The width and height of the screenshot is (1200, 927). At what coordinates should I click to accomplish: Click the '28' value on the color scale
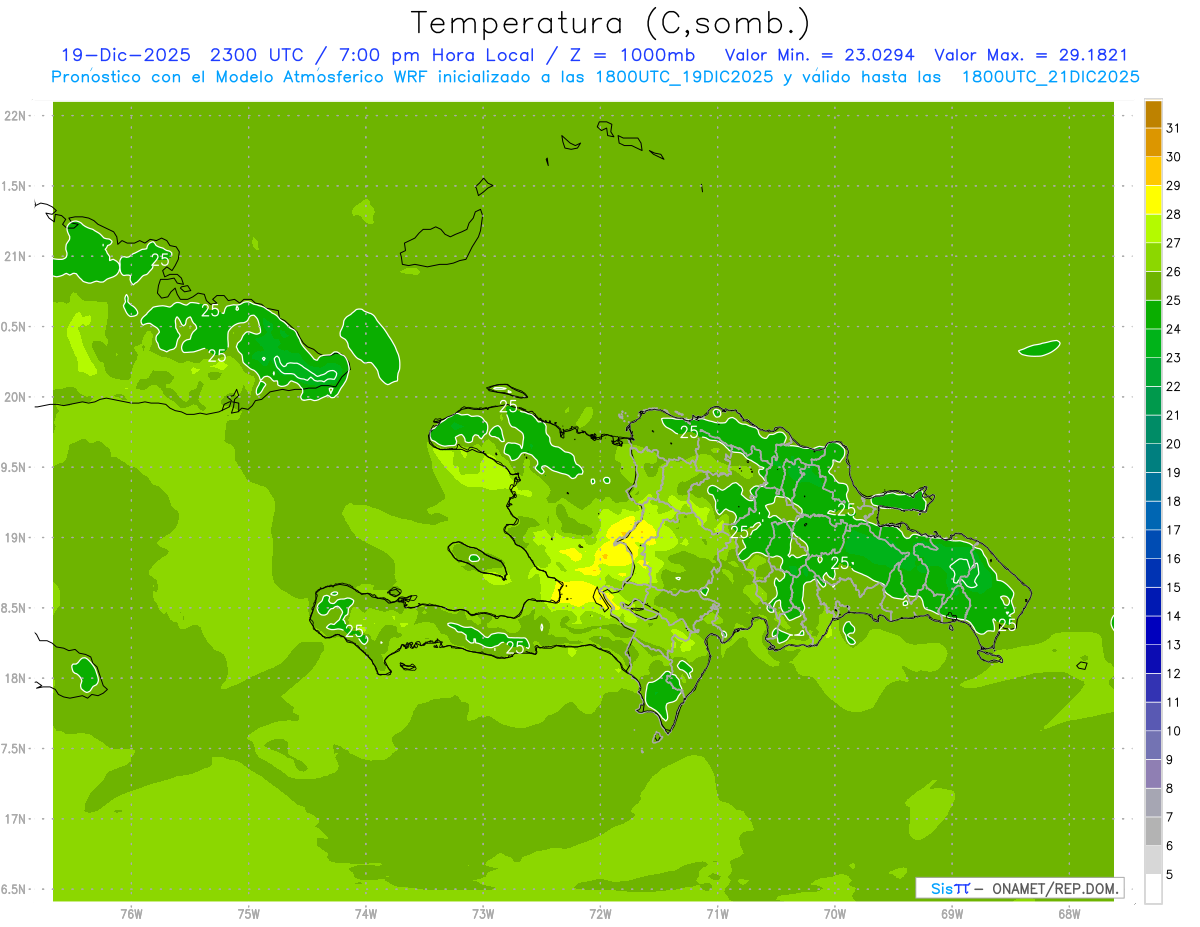pyautogui.click(x=1173, y=214)
